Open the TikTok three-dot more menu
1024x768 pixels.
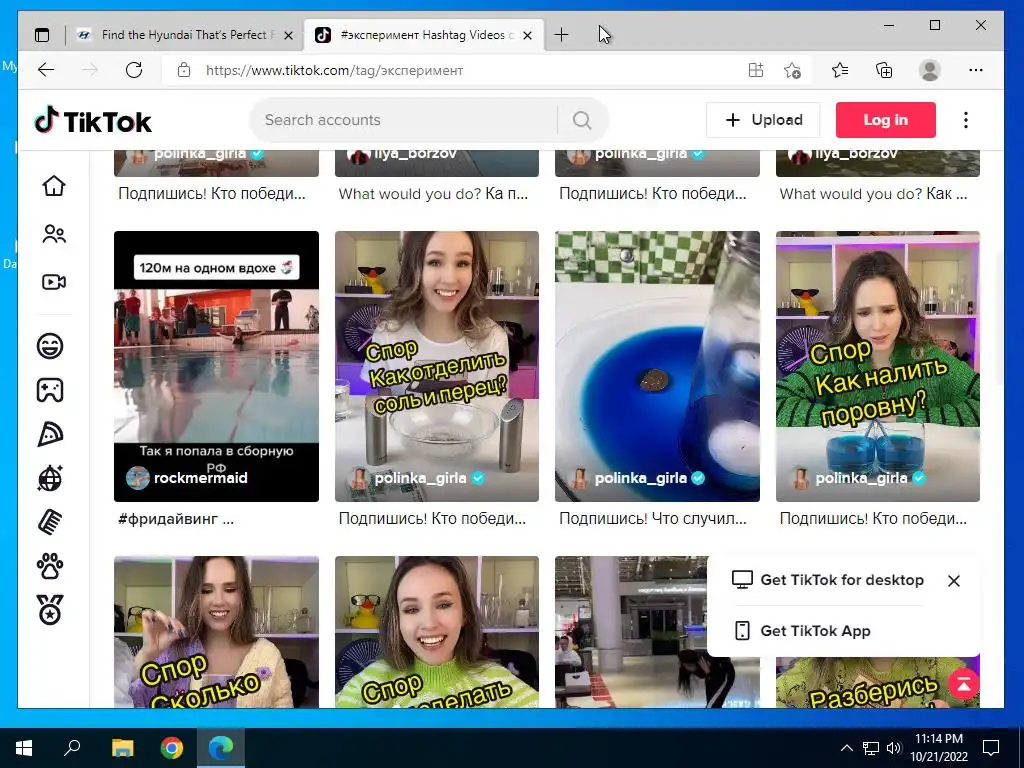[x=966, y=120]
